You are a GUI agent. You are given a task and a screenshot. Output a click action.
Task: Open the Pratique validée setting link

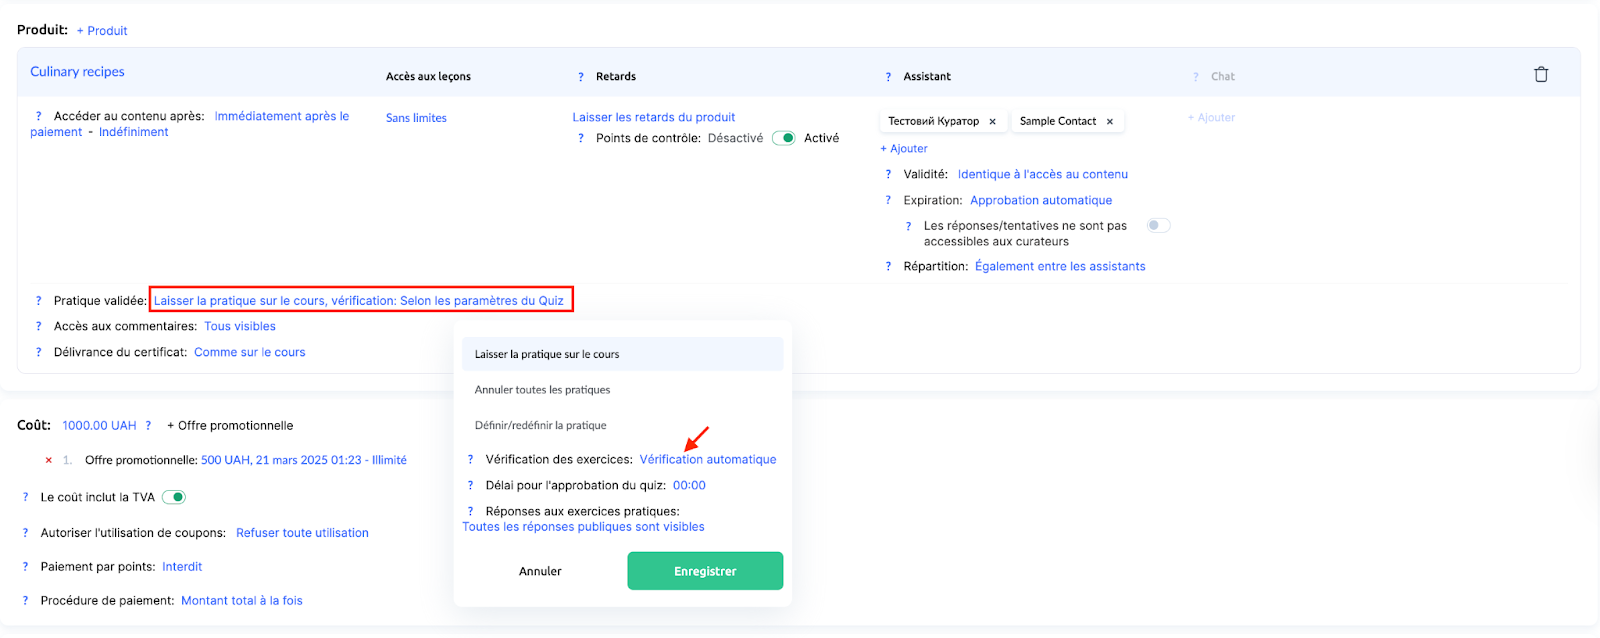coord(358,301)
